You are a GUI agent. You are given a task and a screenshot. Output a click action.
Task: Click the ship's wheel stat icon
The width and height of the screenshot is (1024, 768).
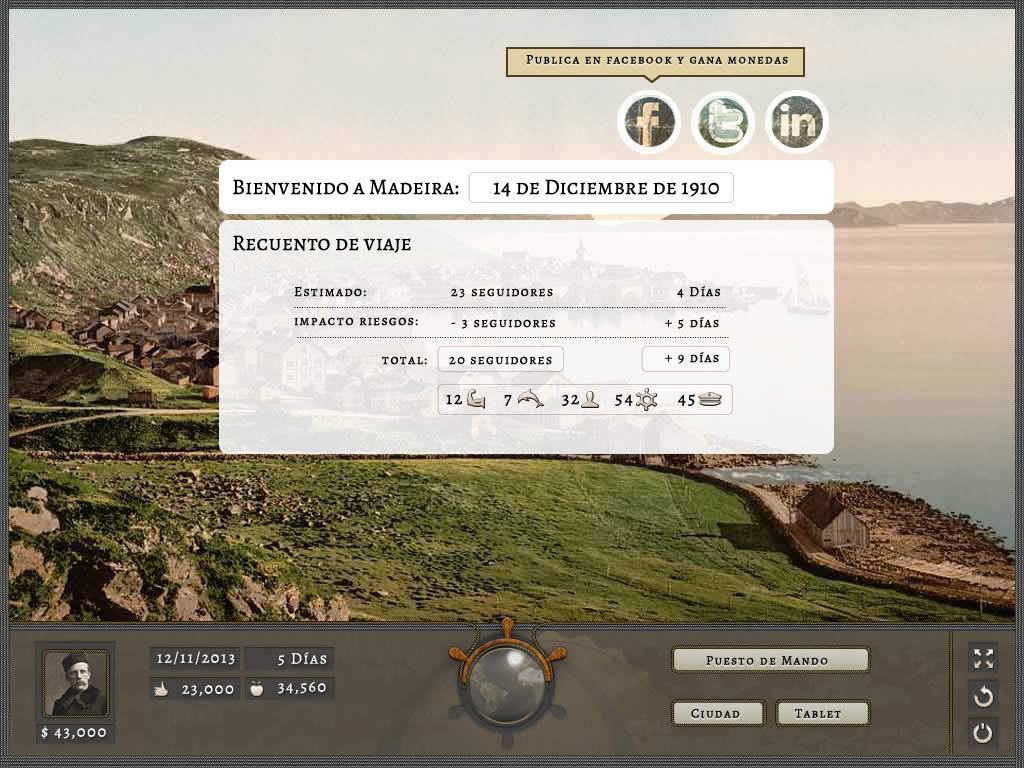647,400
